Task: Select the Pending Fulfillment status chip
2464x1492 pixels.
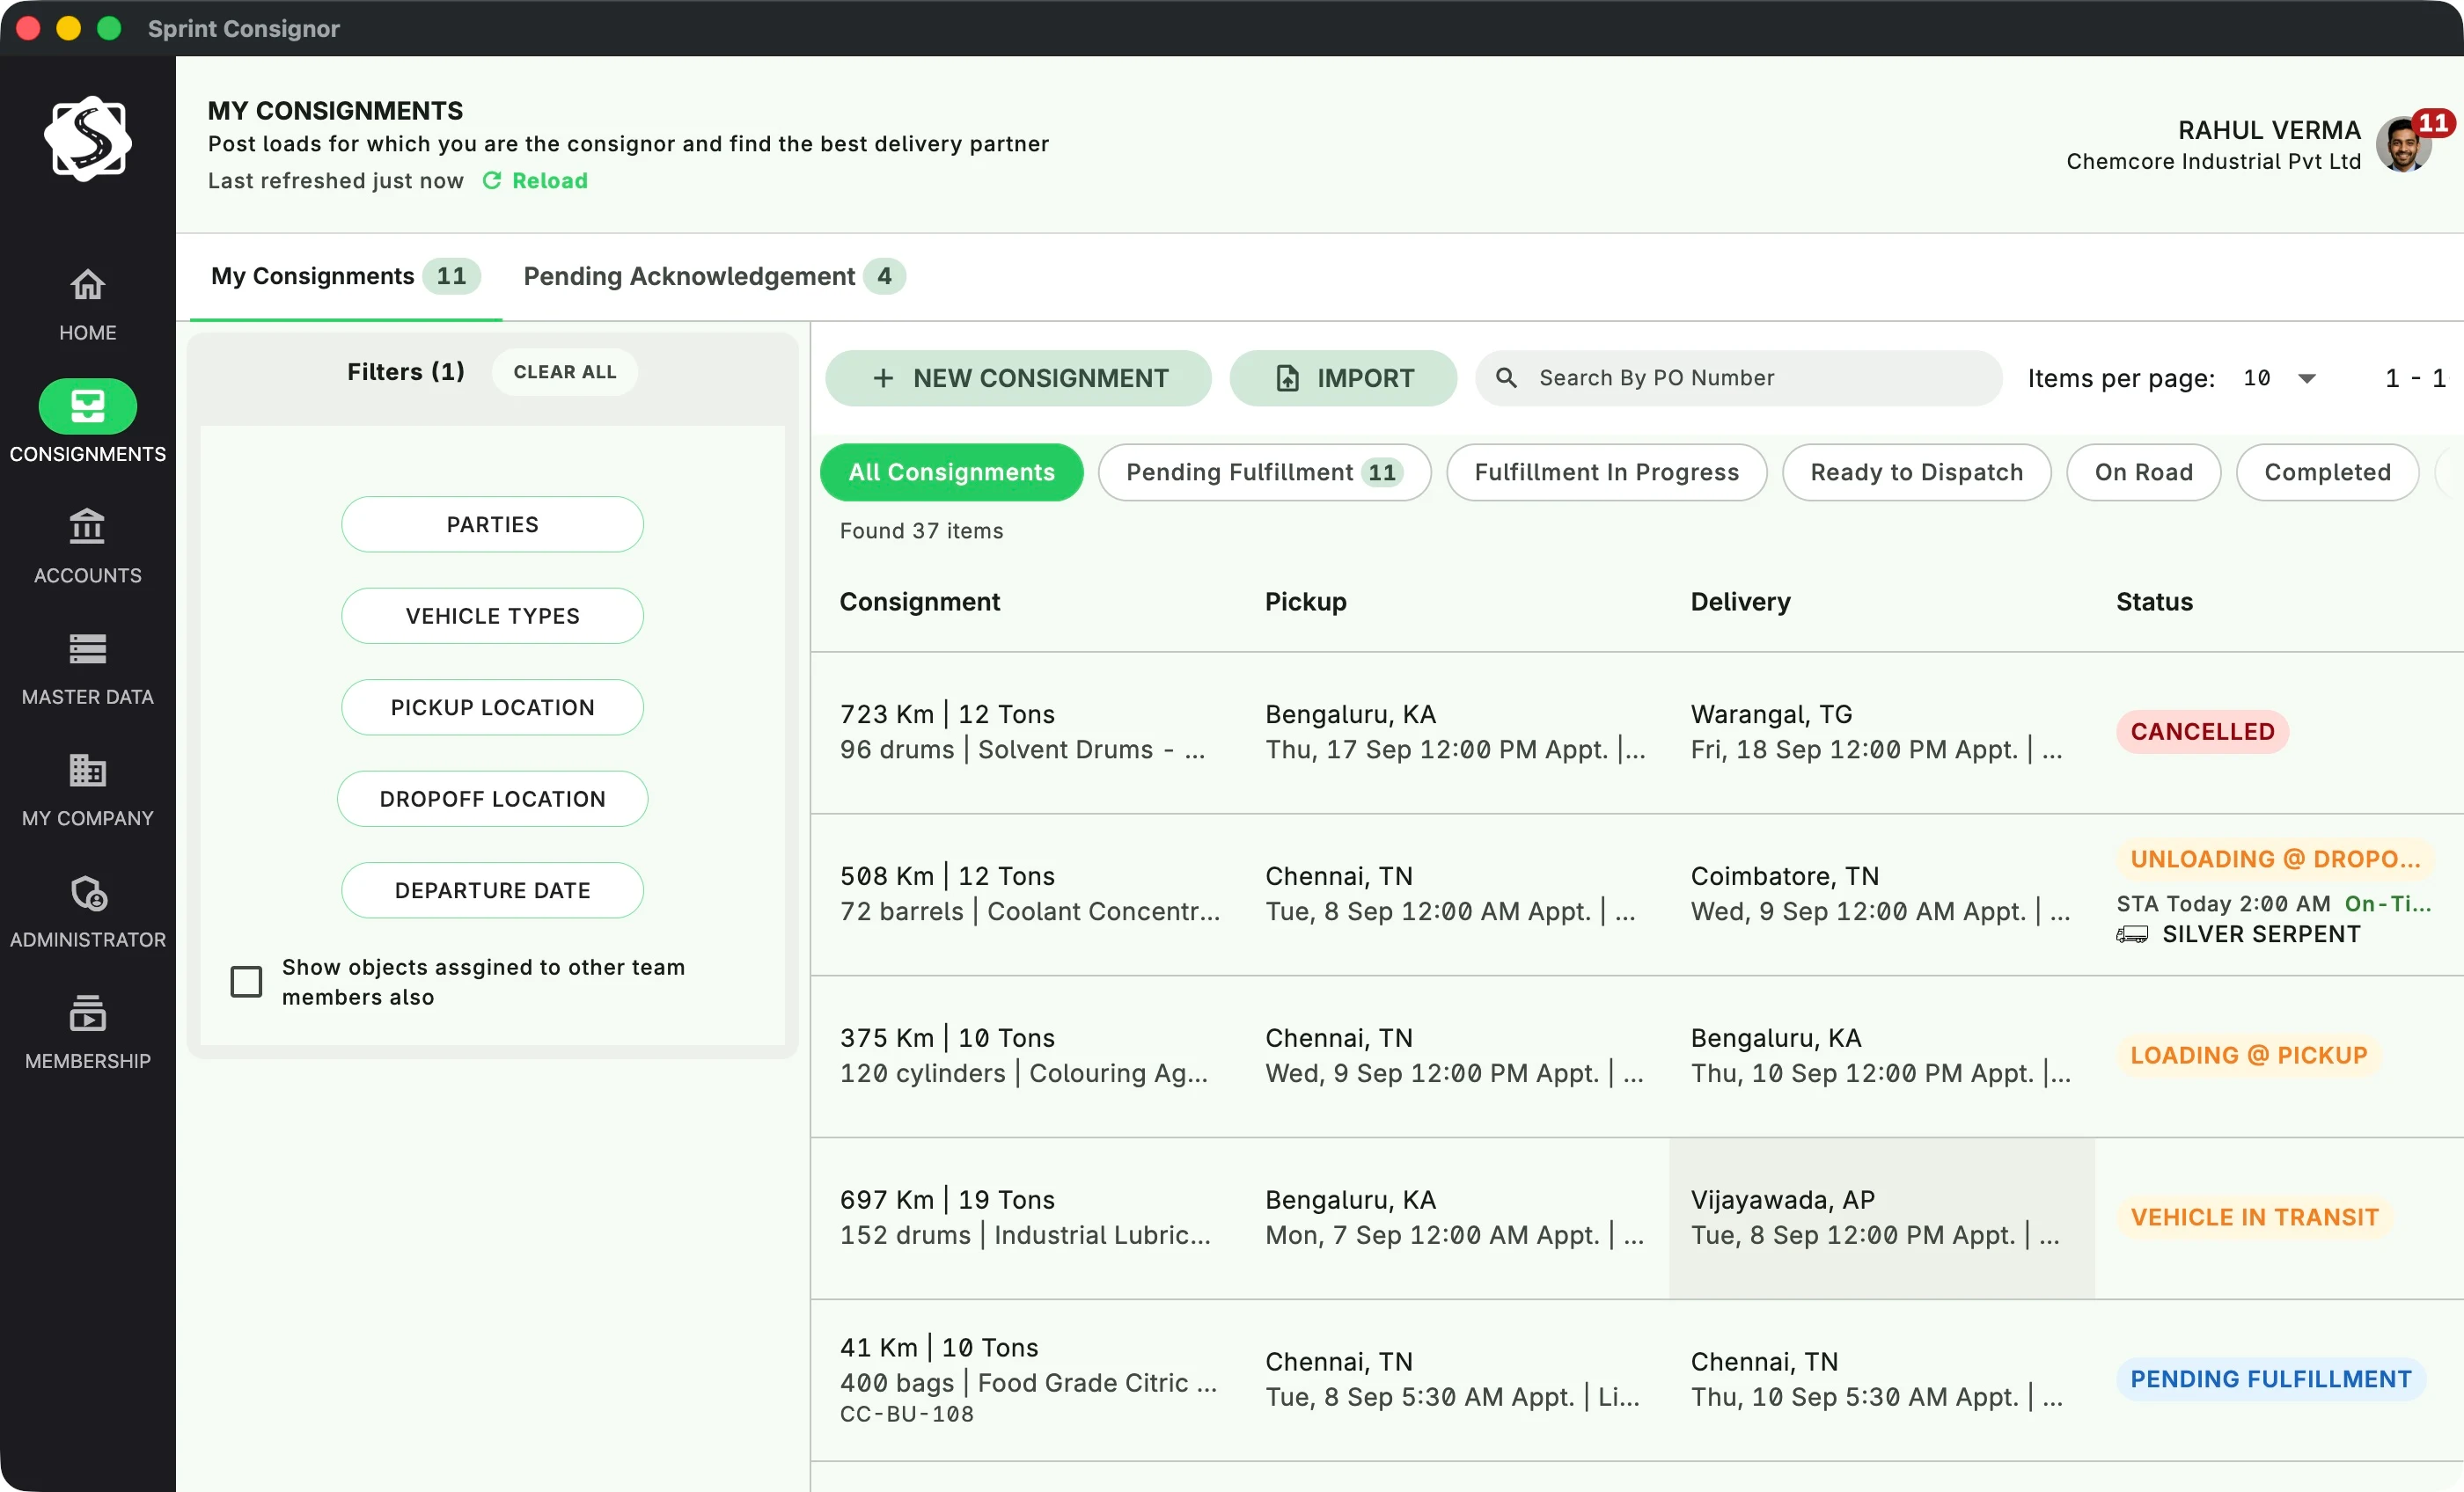Action: [1264, 472]
